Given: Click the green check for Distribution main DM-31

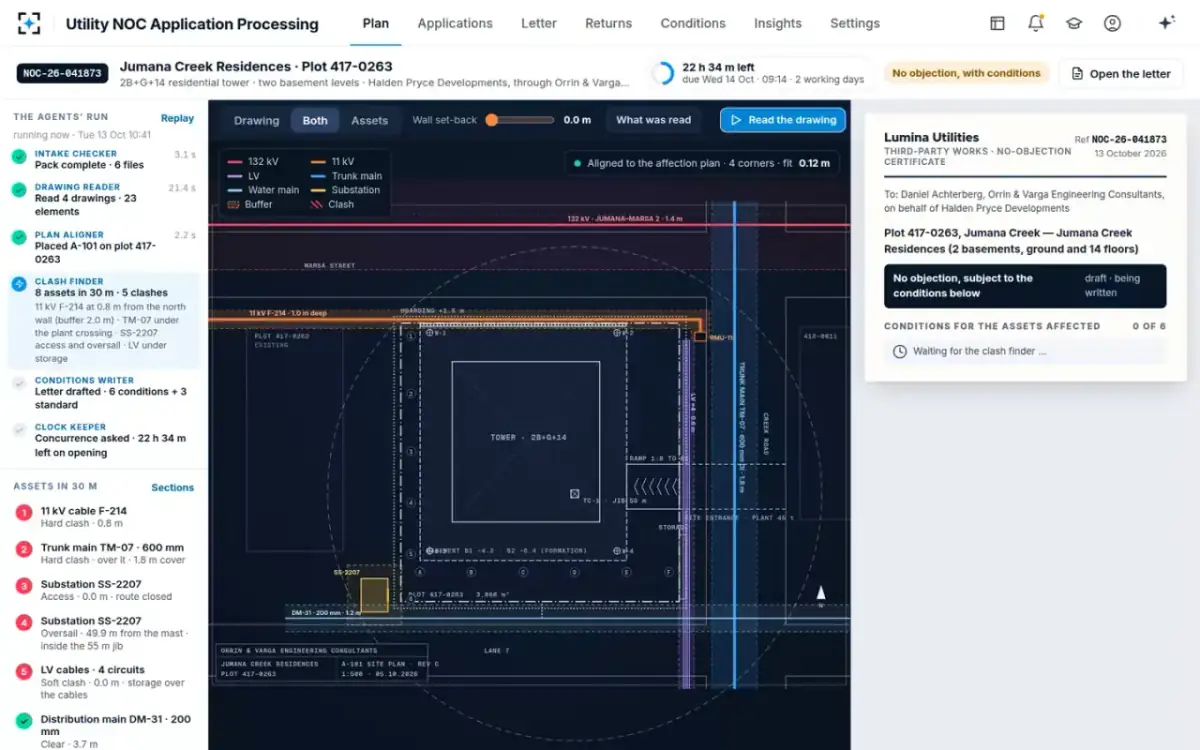Looking at the screenshot, I should [x=24, y=721].
